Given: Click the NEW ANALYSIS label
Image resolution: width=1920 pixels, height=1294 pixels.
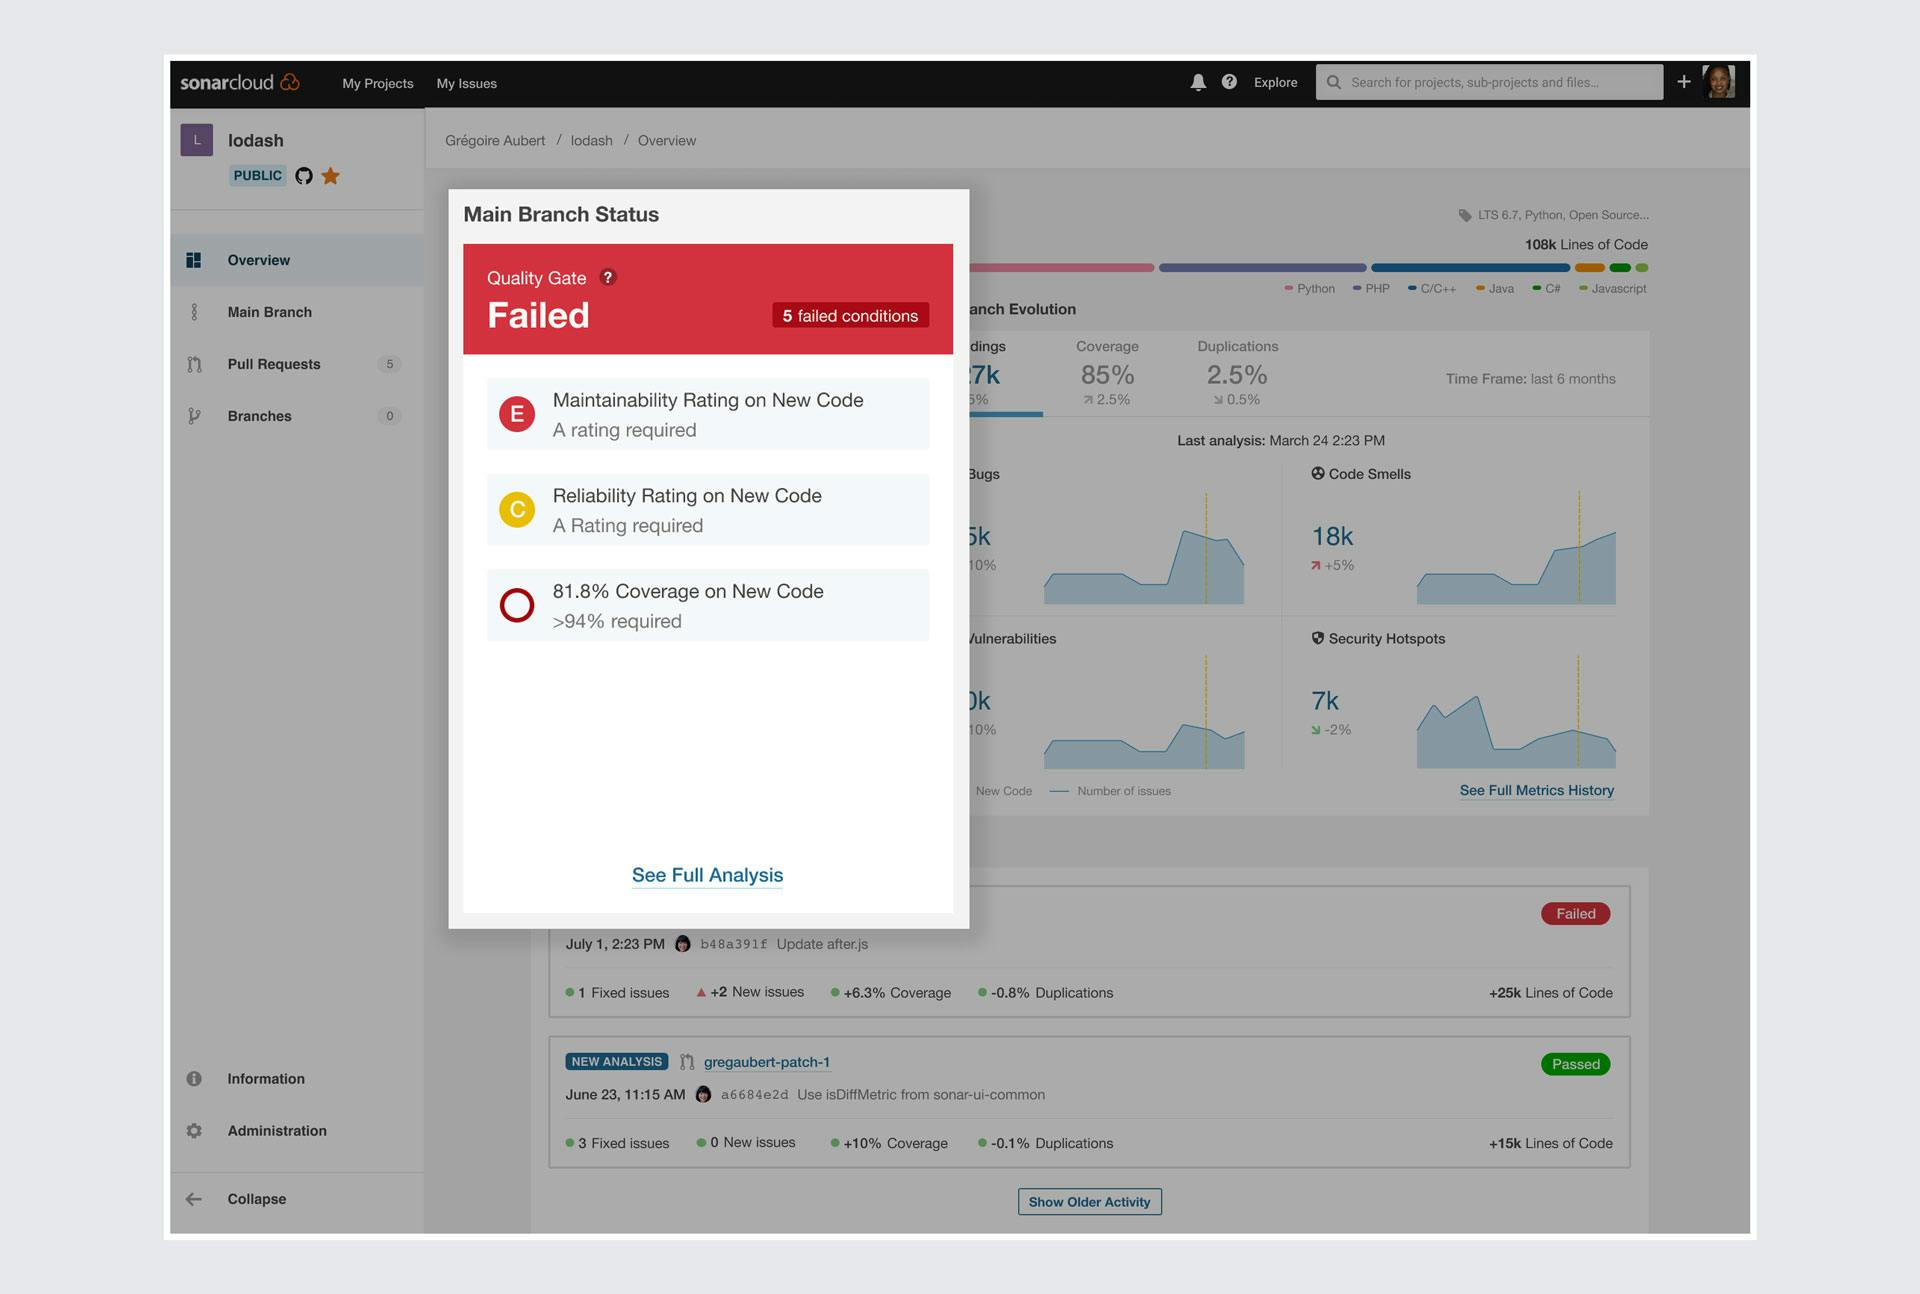Looking at the screenshot, I should point(617,1062).
